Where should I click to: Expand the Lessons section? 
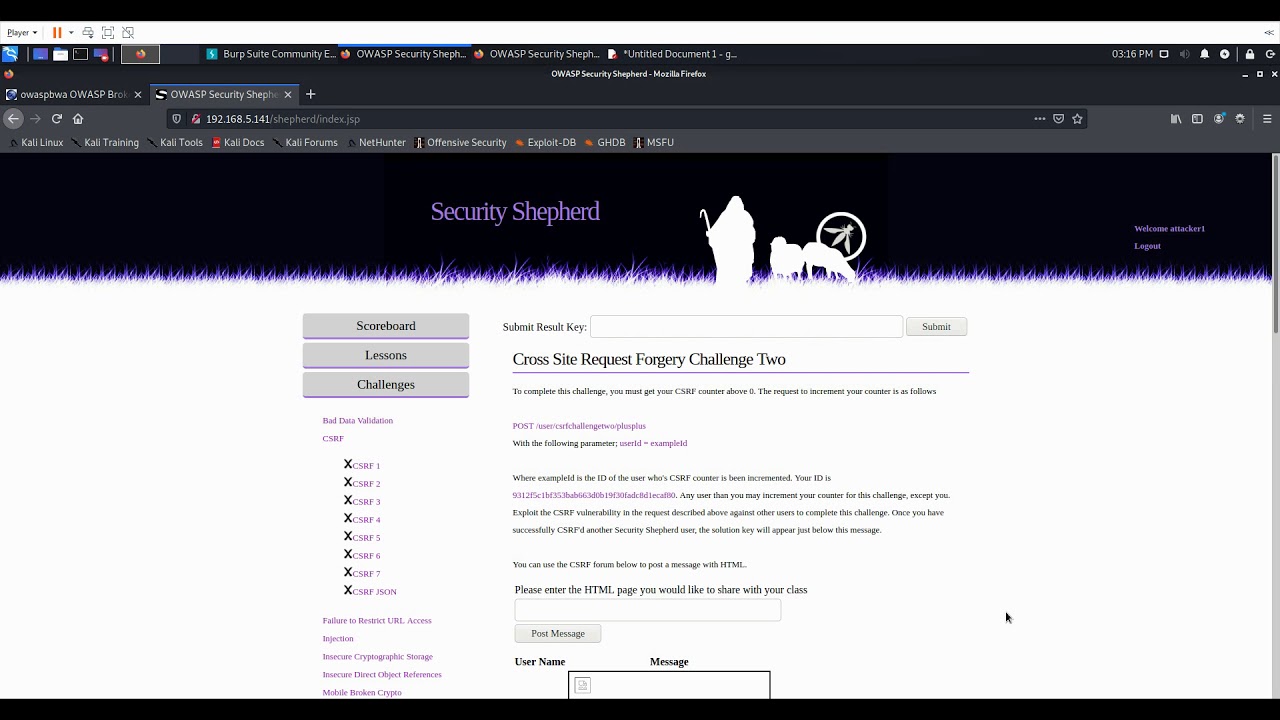tap(386, 355)
